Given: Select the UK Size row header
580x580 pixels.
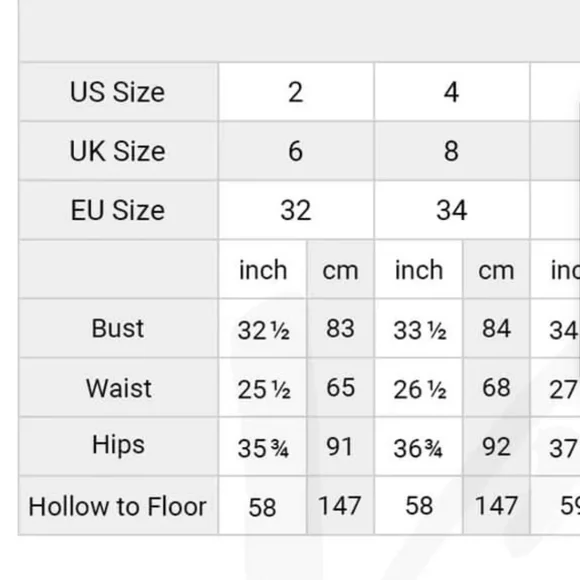Looking at the screenshot, I should [x=118, y=151].
